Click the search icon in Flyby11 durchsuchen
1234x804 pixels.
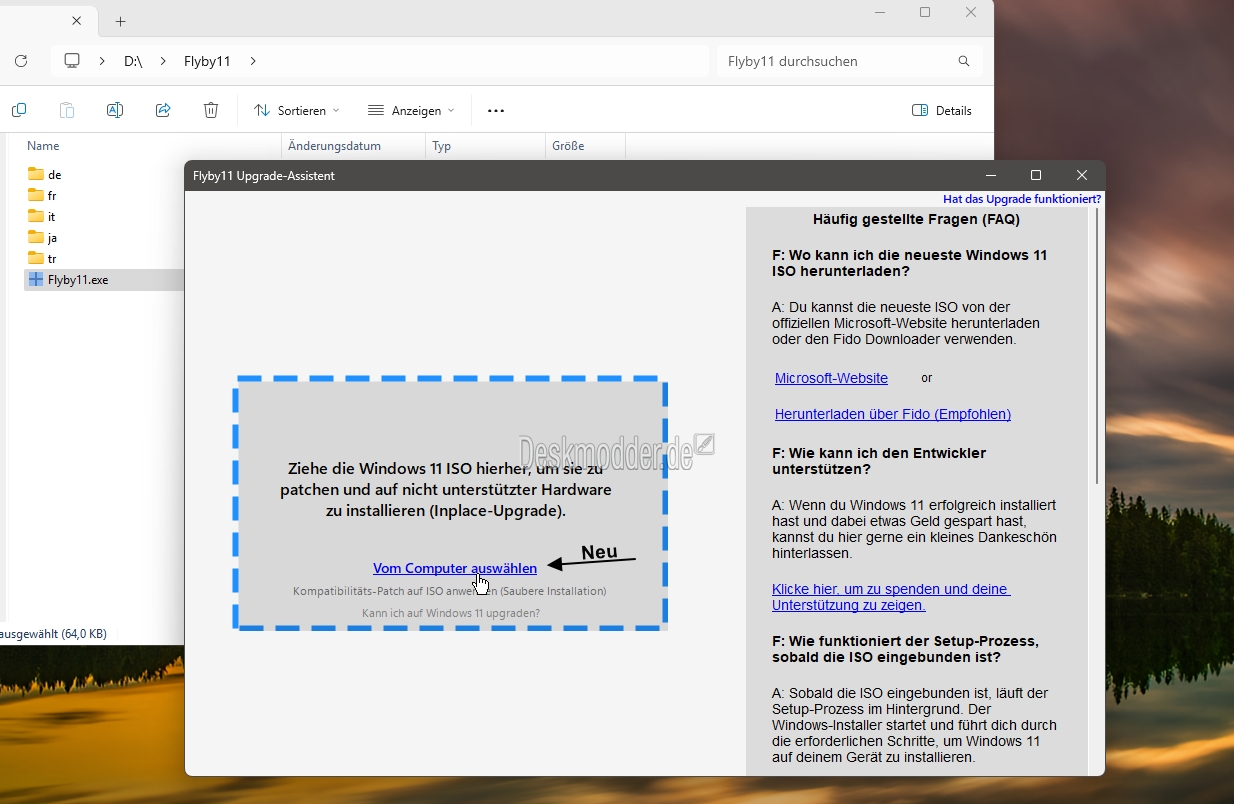click(964, 61)
